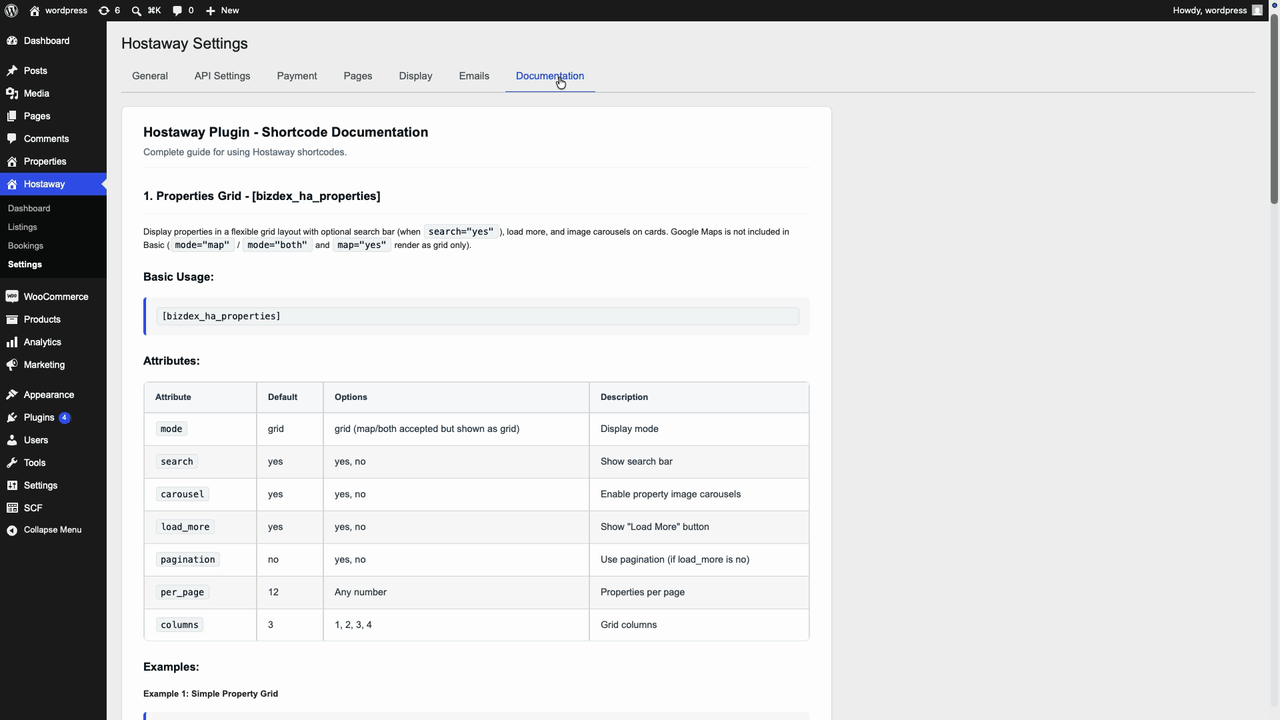This screenshot has width=1280, height=720.
Task: Click the WordPress logo icon in admin bar
Action: tap(12, 10)
